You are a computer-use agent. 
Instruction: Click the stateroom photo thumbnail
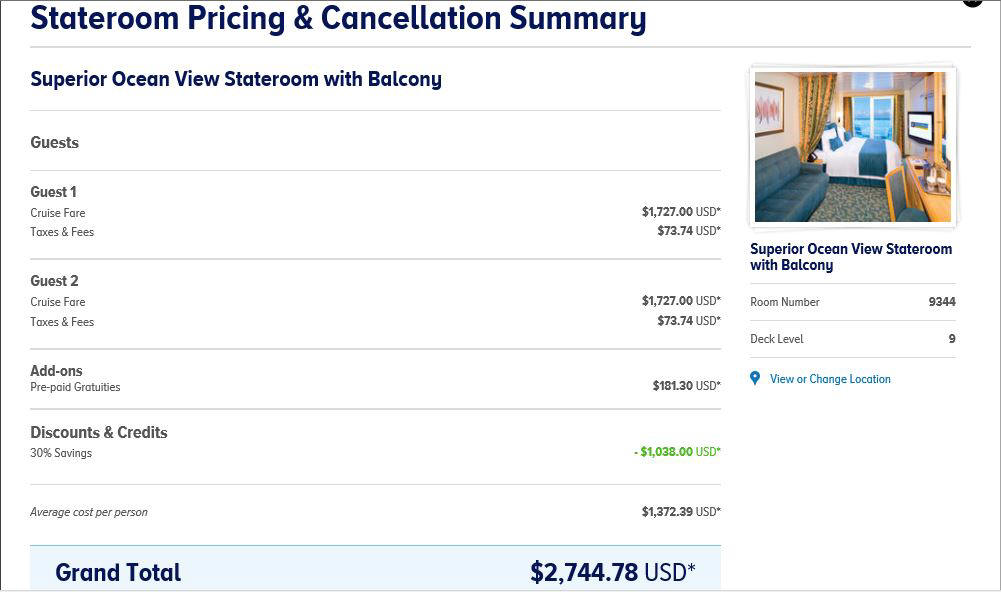[x=852, y=146]
